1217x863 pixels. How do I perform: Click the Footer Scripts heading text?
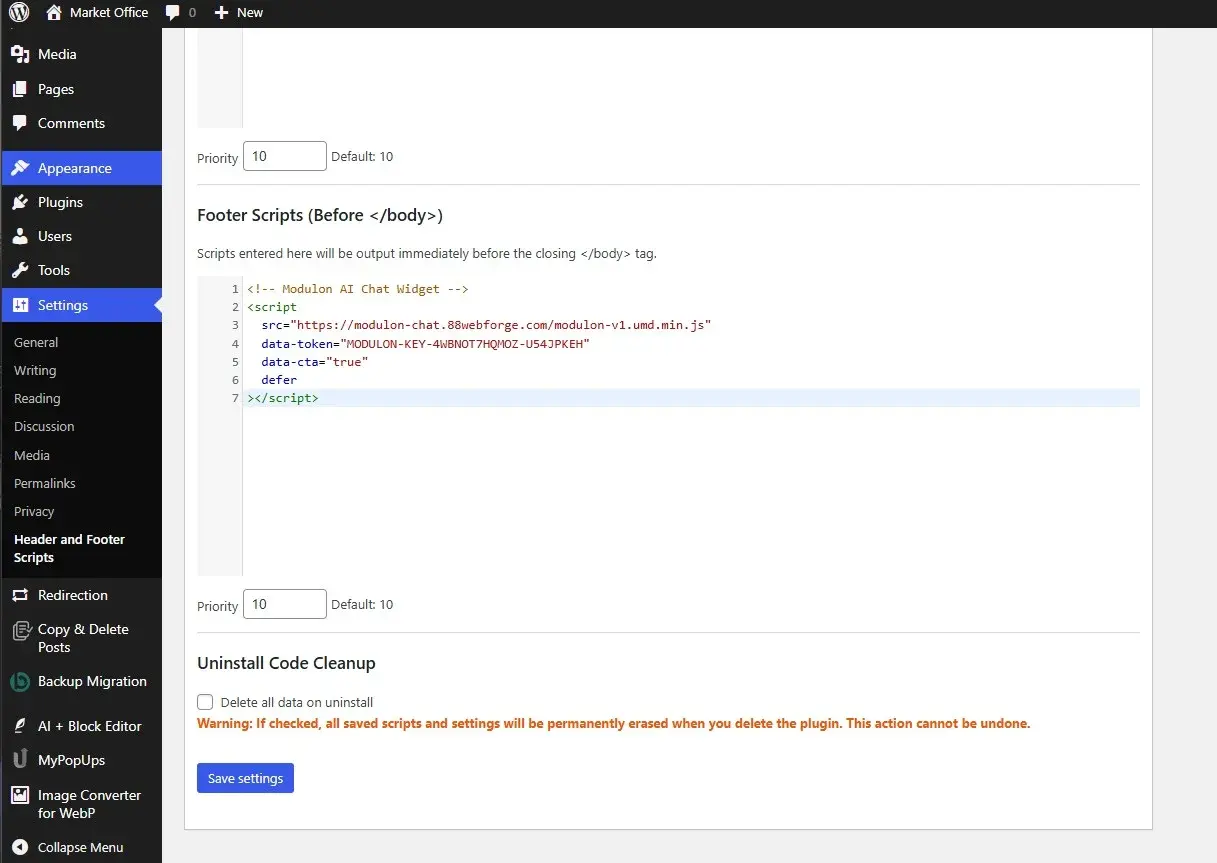(x=320, y=215)
